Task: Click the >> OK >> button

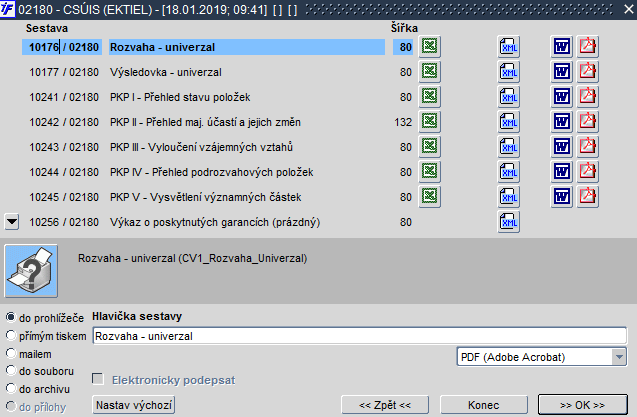Action: pyautogui.click(x=583, y=405)
